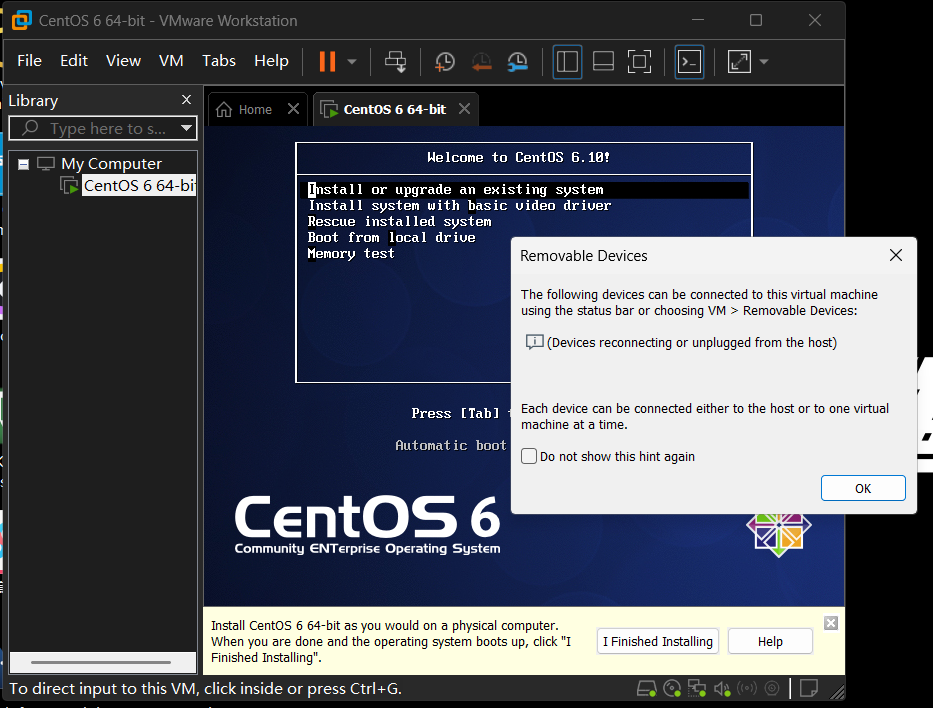Click the VM icon on CentOS tab

[329, 109]
